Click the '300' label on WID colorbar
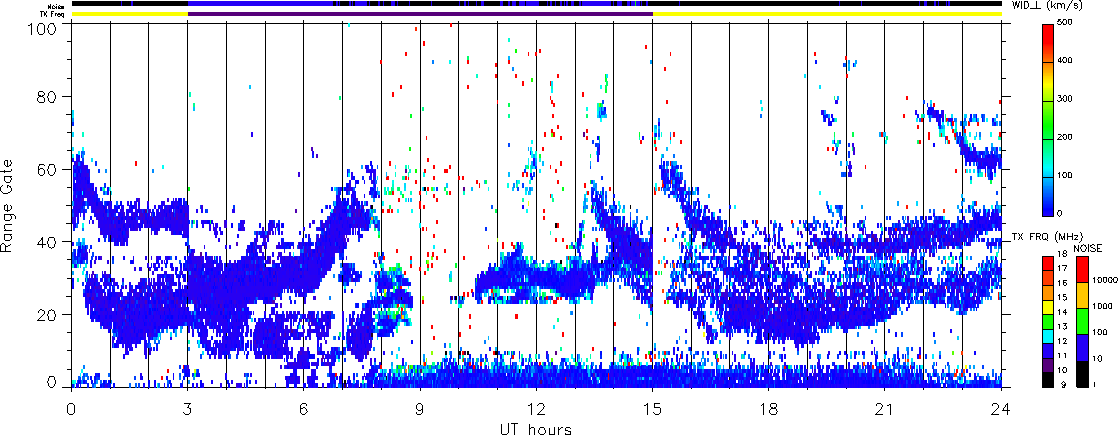The width and height of the screenshot is (1118, 435). pyautogui.click(x=1065, y=98)
